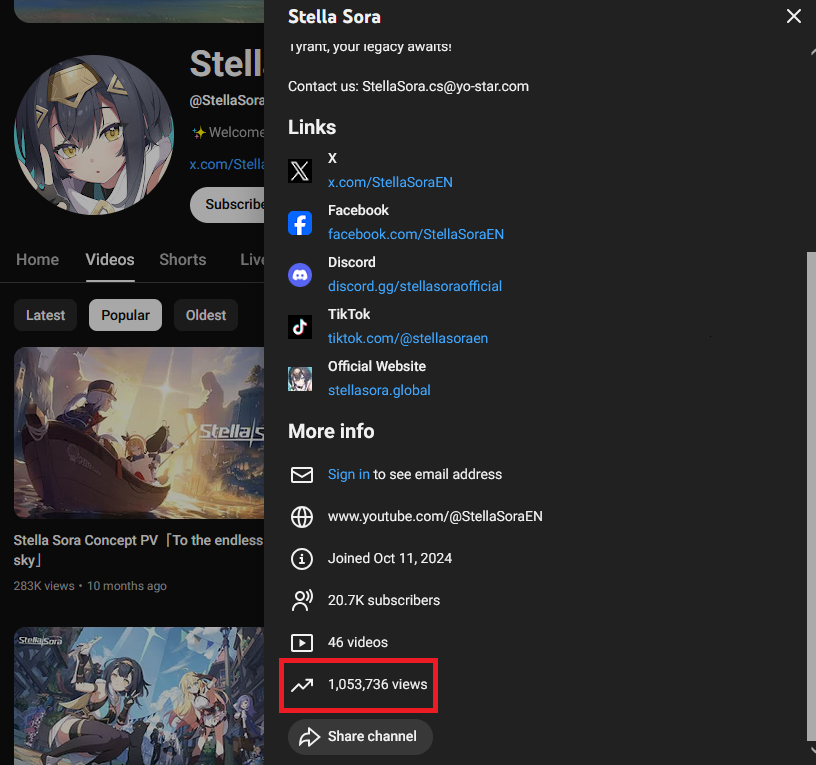Click the 283K views text

tap(44, 586)
